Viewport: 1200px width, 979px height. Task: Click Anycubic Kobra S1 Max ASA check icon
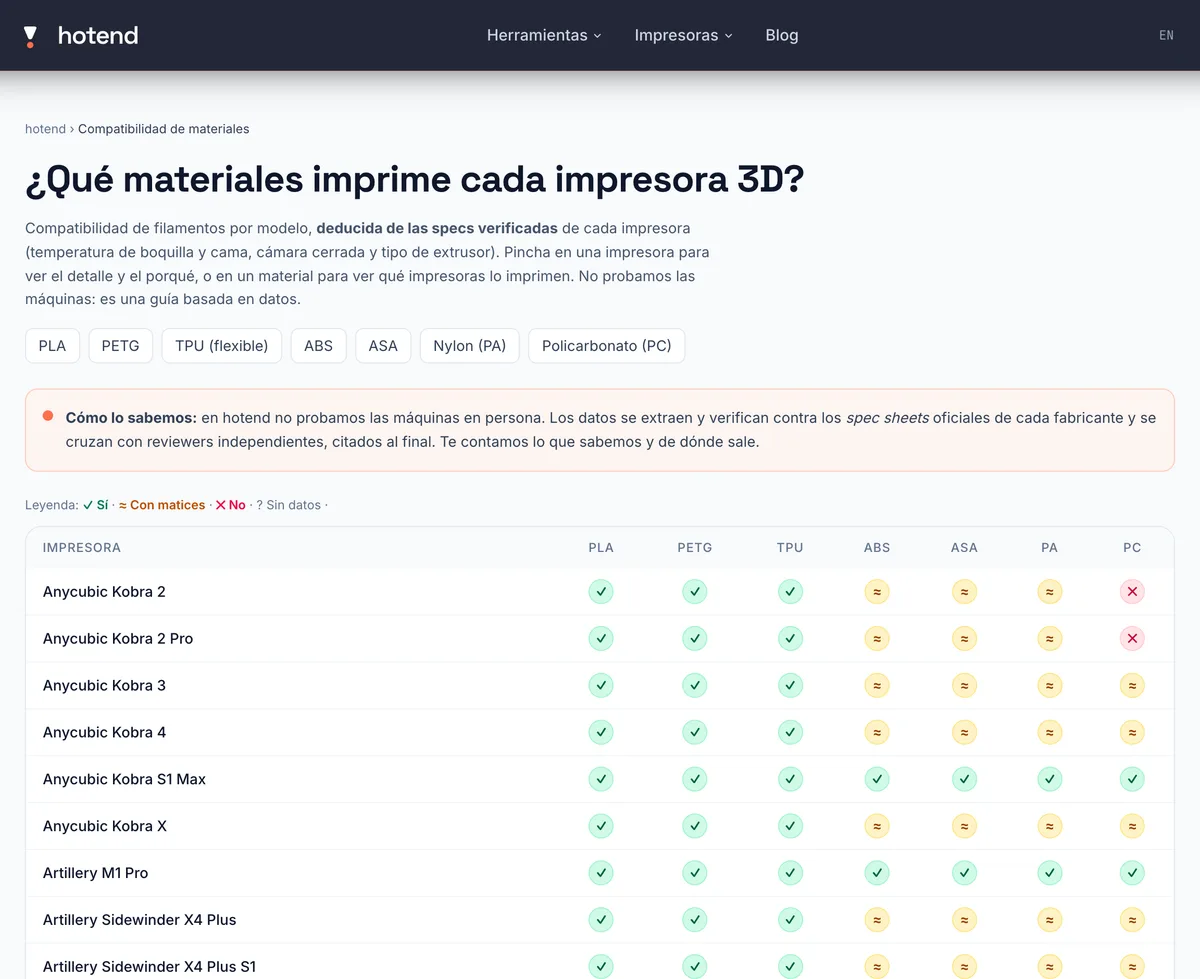(x=964, y=780)
